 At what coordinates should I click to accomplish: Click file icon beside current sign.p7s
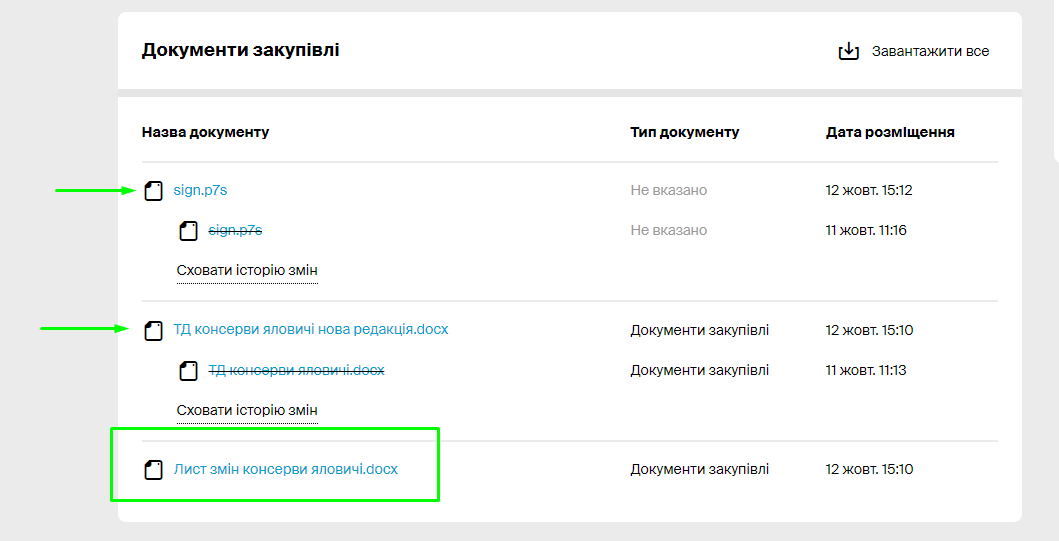click(153, 190)
